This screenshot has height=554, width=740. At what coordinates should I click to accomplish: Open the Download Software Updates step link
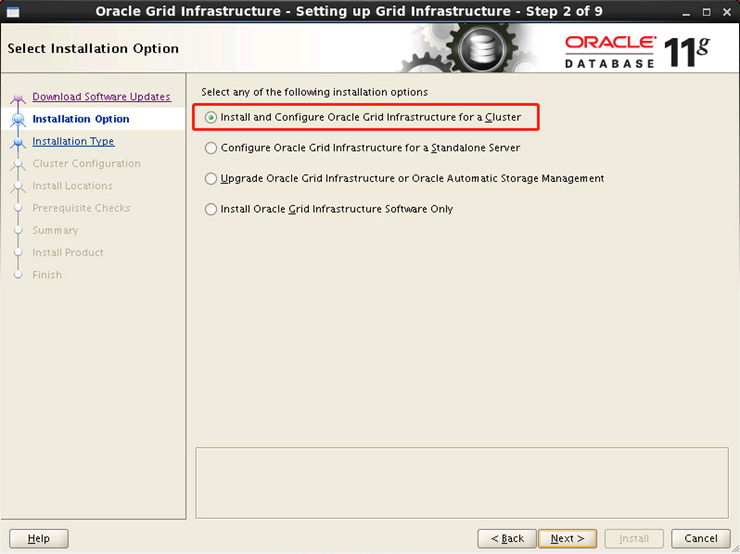101,97
